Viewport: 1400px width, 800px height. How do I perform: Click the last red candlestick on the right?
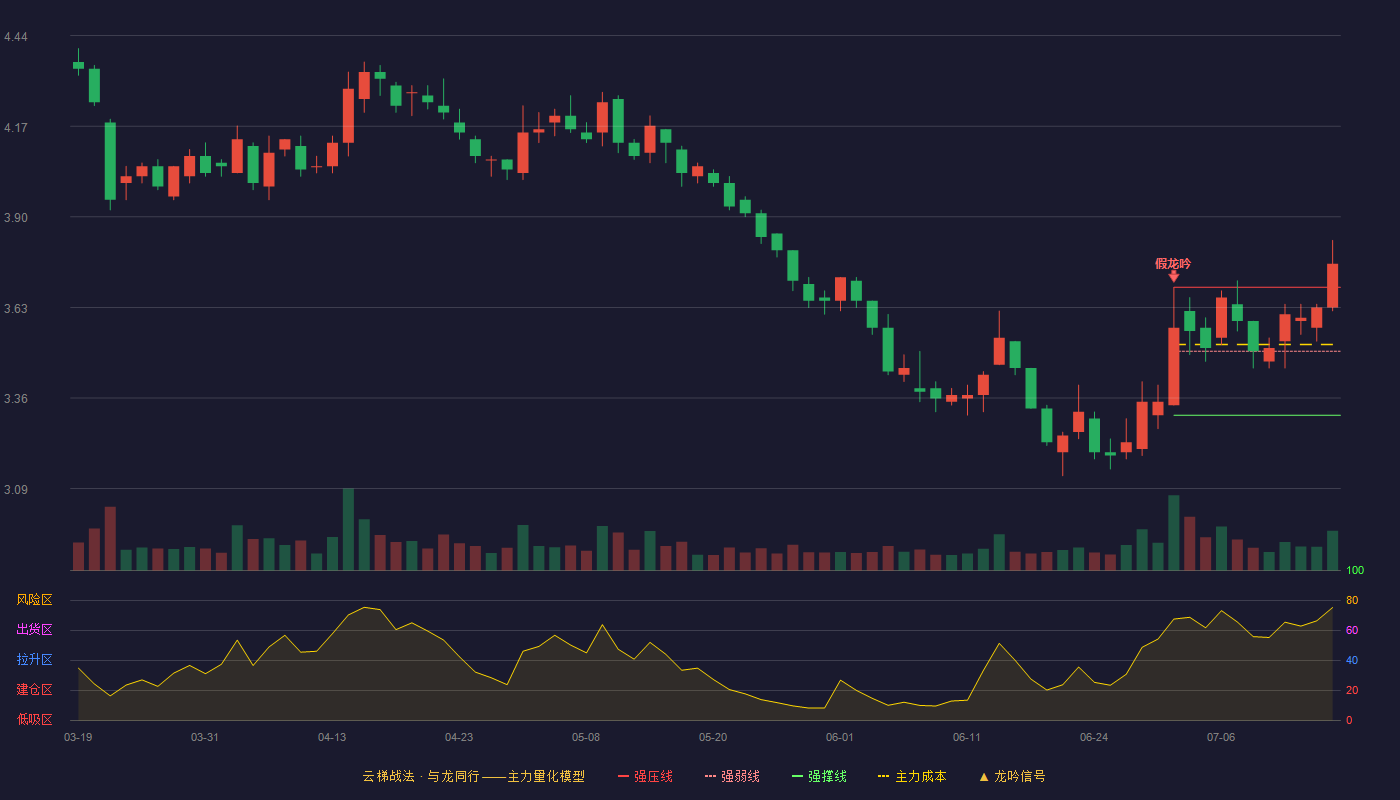click(1332, 285)
